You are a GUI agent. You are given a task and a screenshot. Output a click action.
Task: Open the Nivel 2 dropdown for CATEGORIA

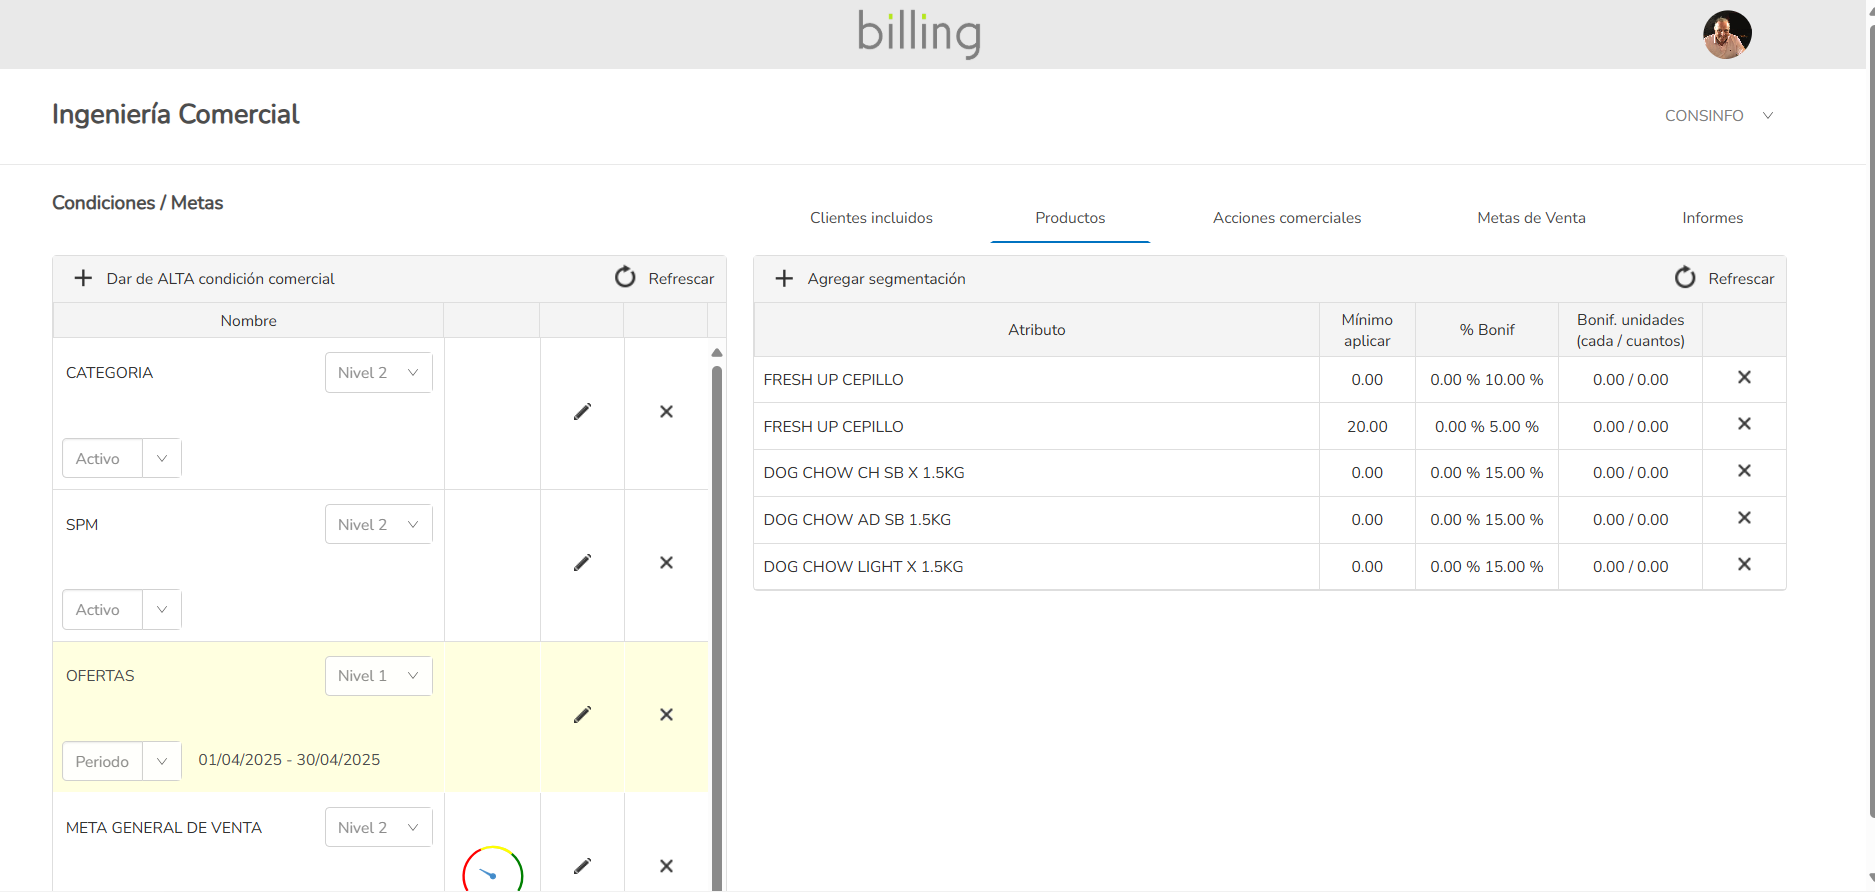(x=378, y=373)
